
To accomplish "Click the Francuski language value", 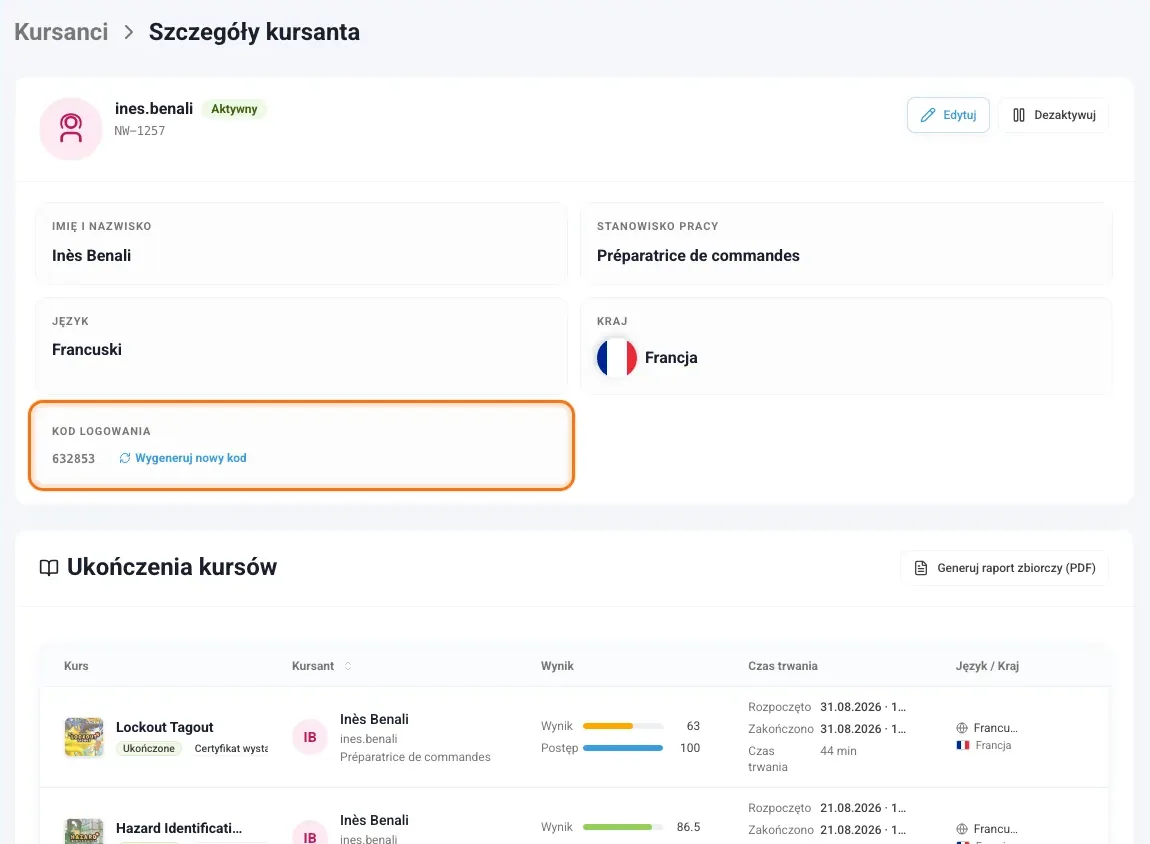I will click(x=87, y=350).
